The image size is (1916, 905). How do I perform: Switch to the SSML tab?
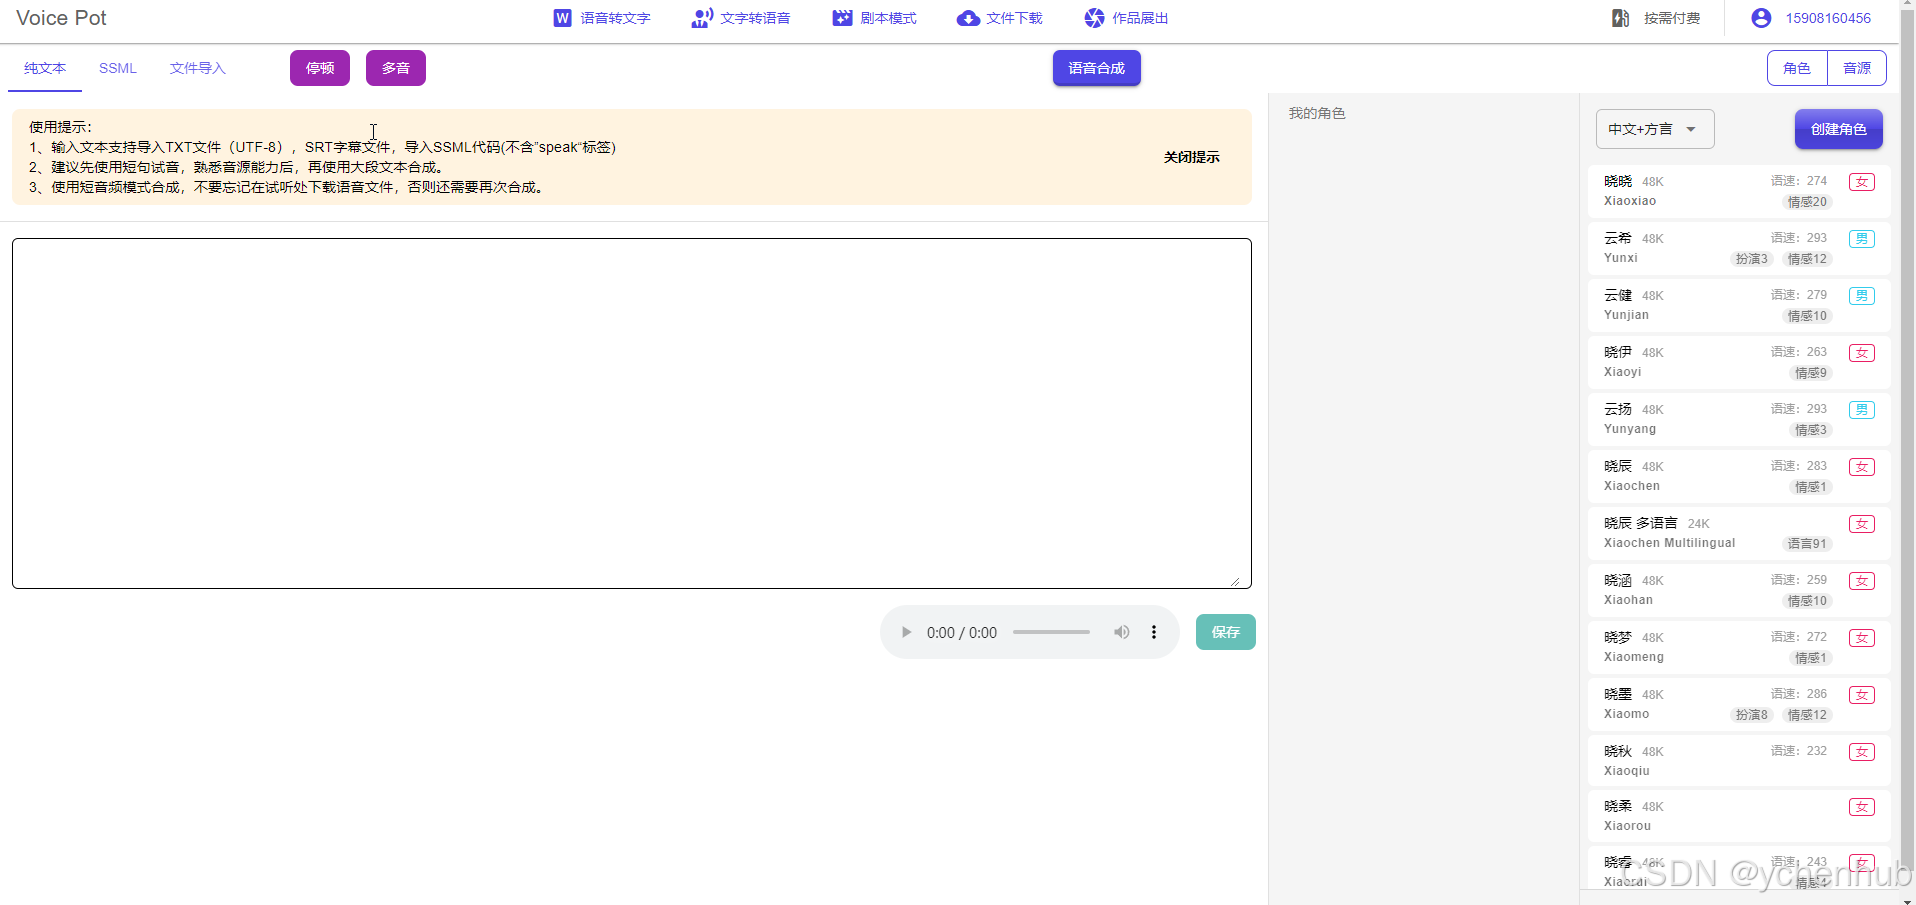click(118, 68)
